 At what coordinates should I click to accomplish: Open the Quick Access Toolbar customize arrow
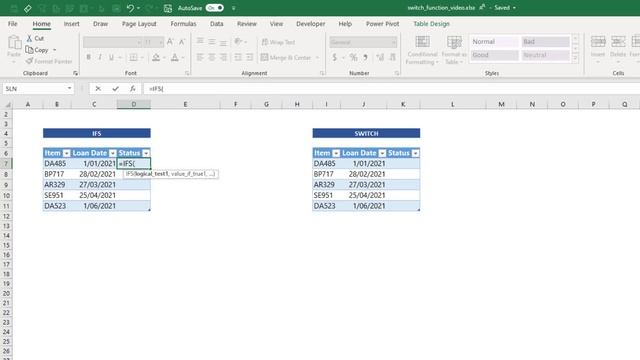tap(233, 8)
